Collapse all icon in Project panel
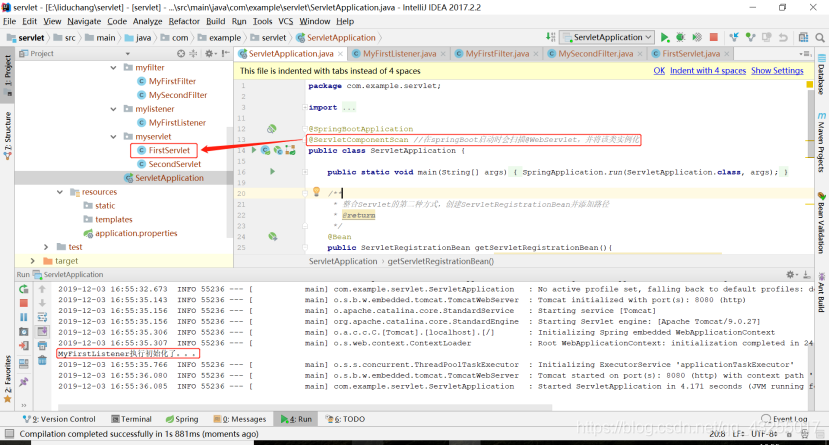This screenshot has height=446, width=830. [193, 53]
